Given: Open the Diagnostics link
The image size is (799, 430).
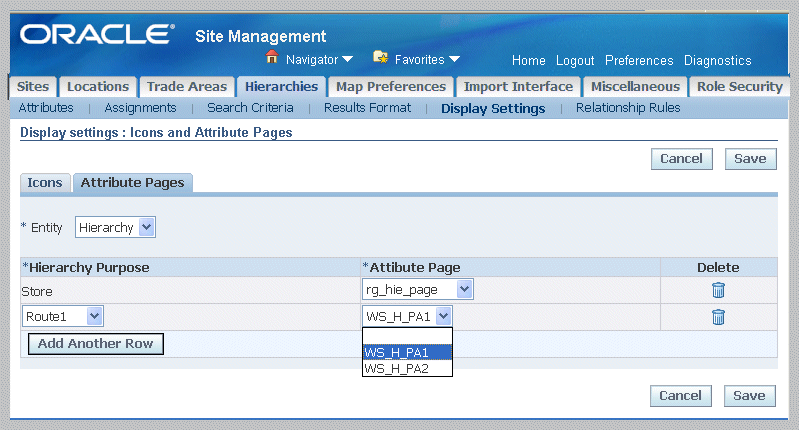Looking at the screenshot, I should click(x=717, y=61).
